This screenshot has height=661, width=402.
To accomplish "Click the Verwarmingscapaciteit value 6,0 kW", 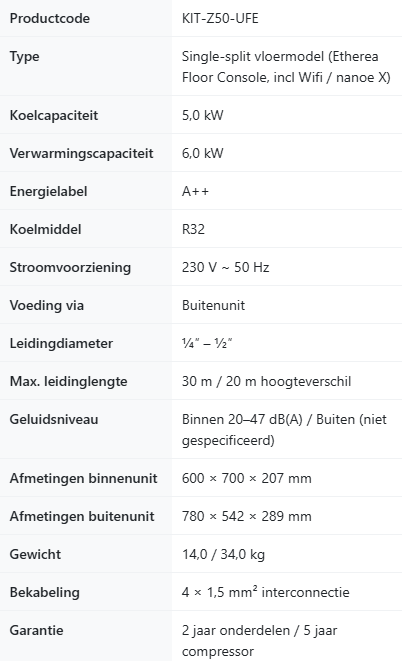I will (x=203, y=153).
